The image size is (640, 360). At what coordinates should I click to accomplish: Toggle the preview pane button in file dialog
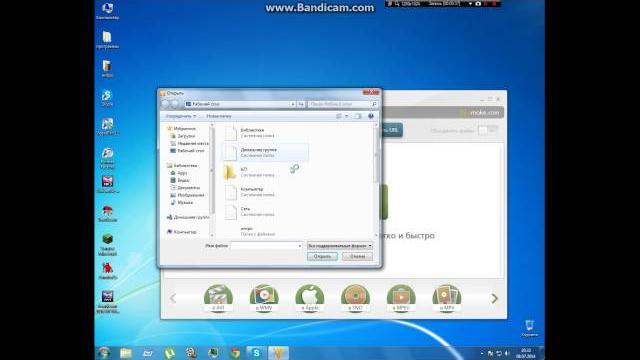point(358,116)
